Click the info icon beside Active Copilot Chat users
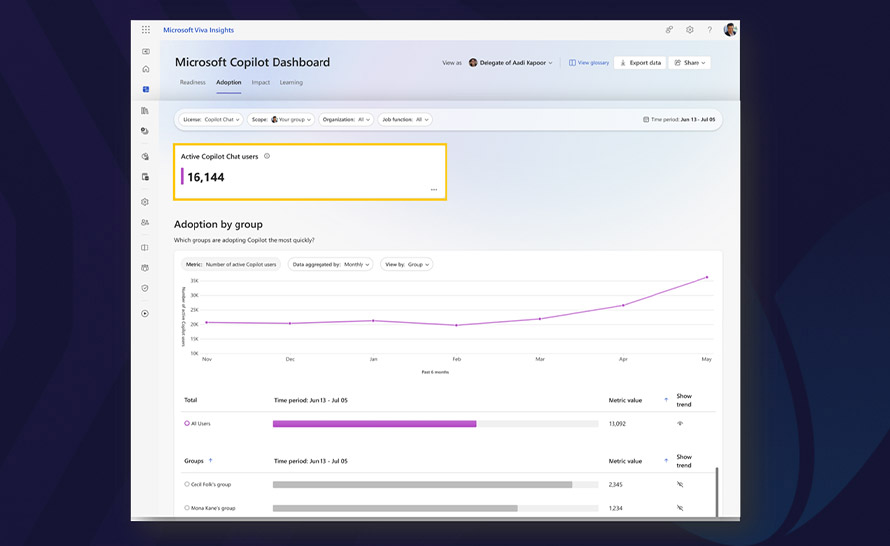 tap(267, 156)
